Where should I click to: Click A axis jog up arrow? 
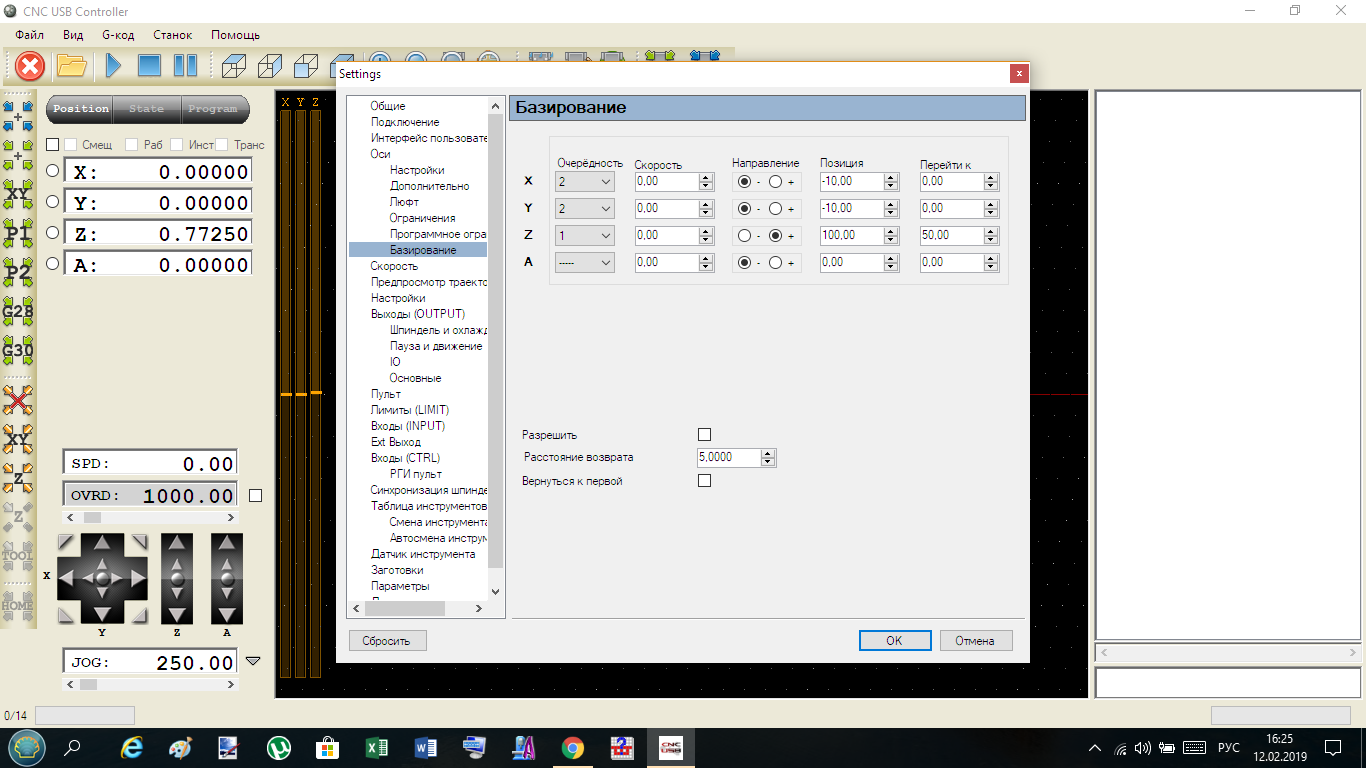point(227,545)
